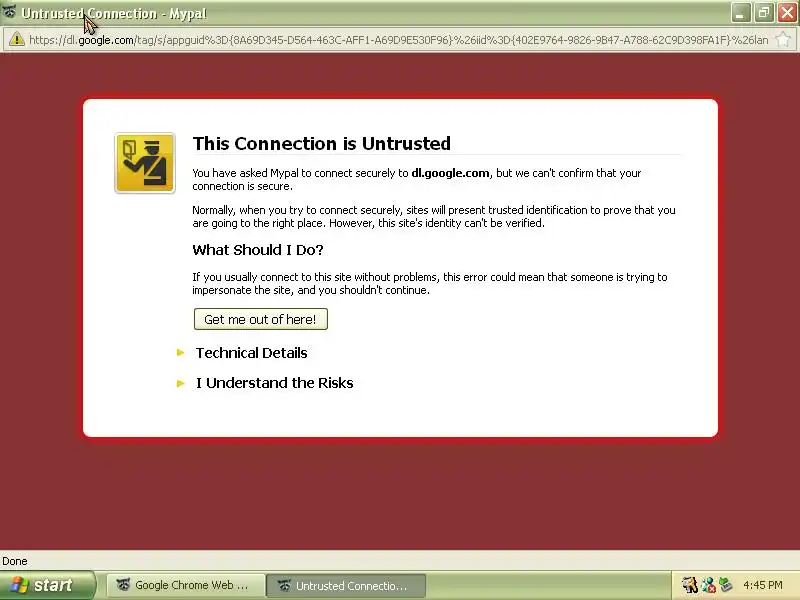The image size is (800, 600).
Task: Click the URL address bar field
Action: 398,40
